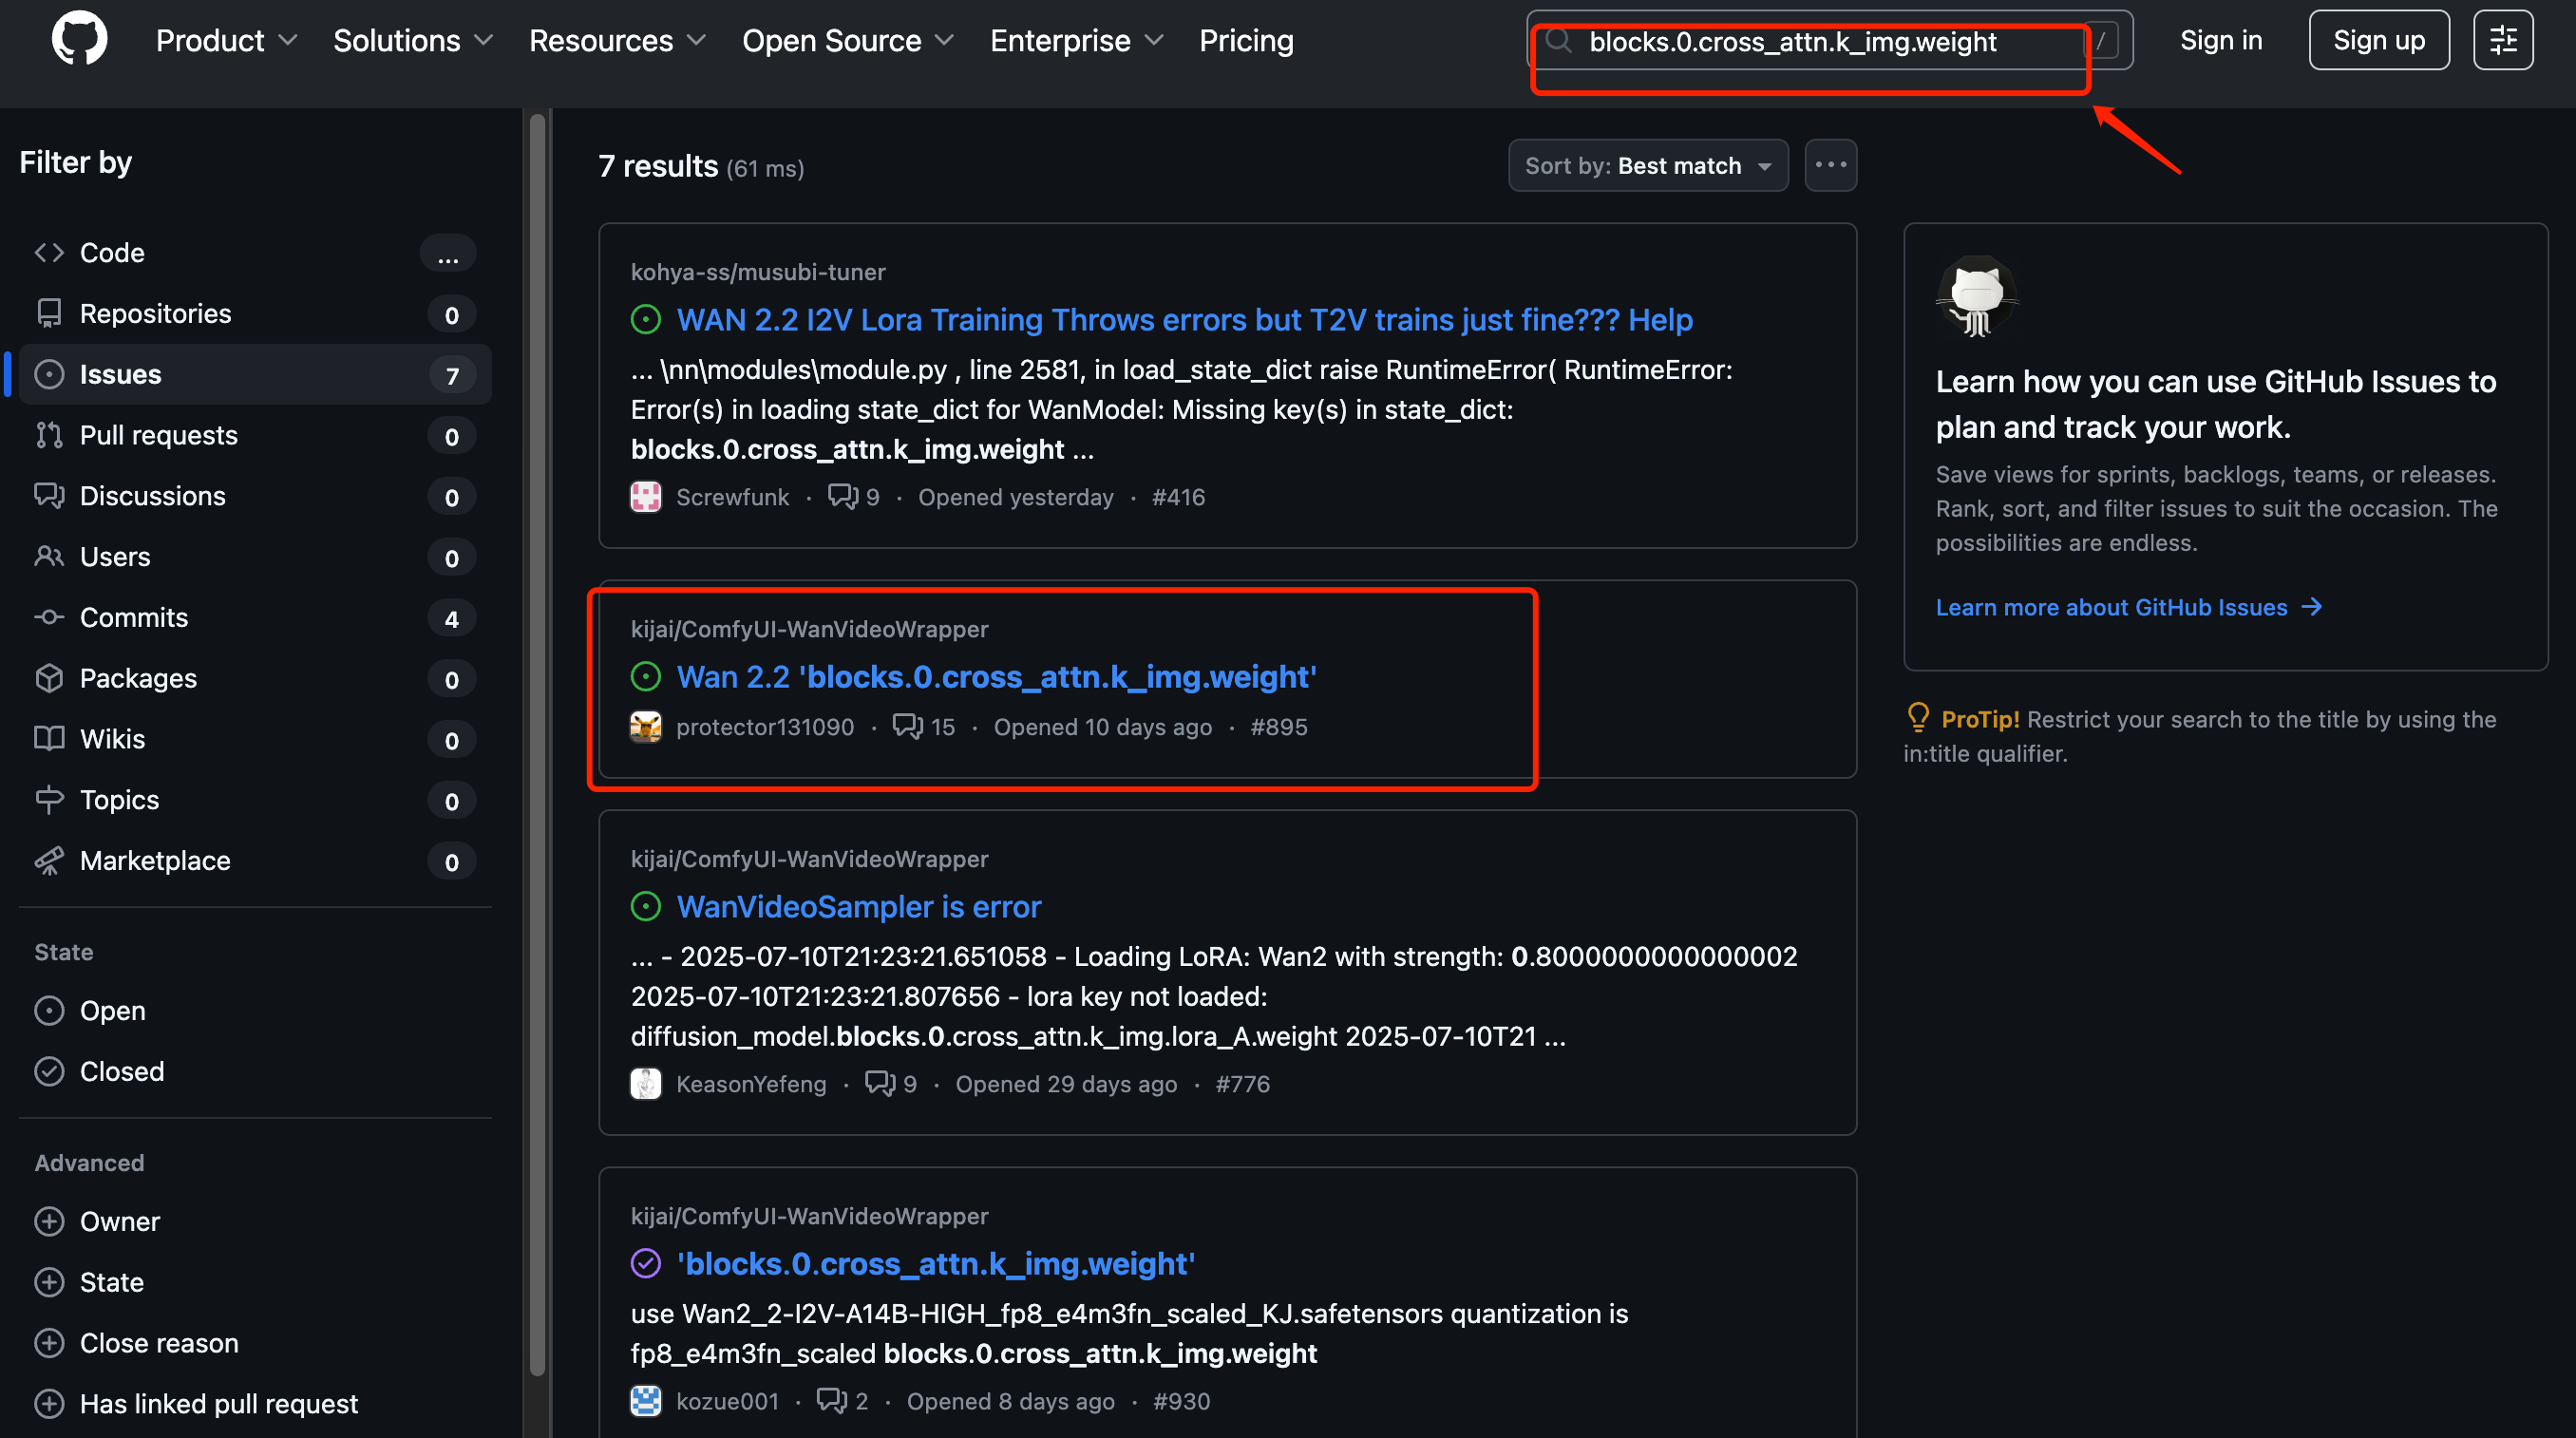Filter results by Topics
2576x1438 pixels.
[255, 800]
